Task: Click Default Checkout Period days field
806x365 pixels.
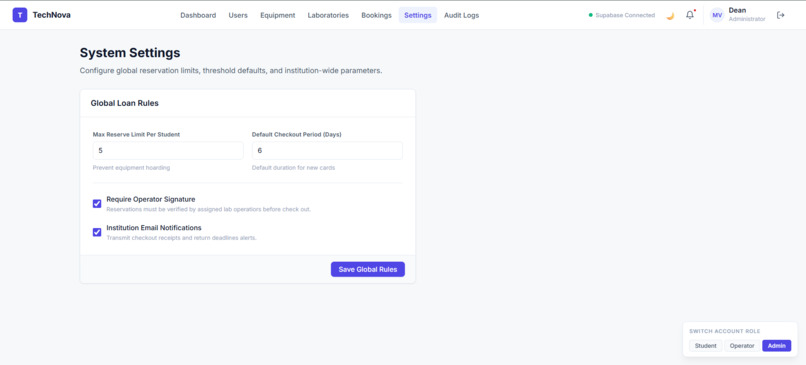Action: [327, 151]
